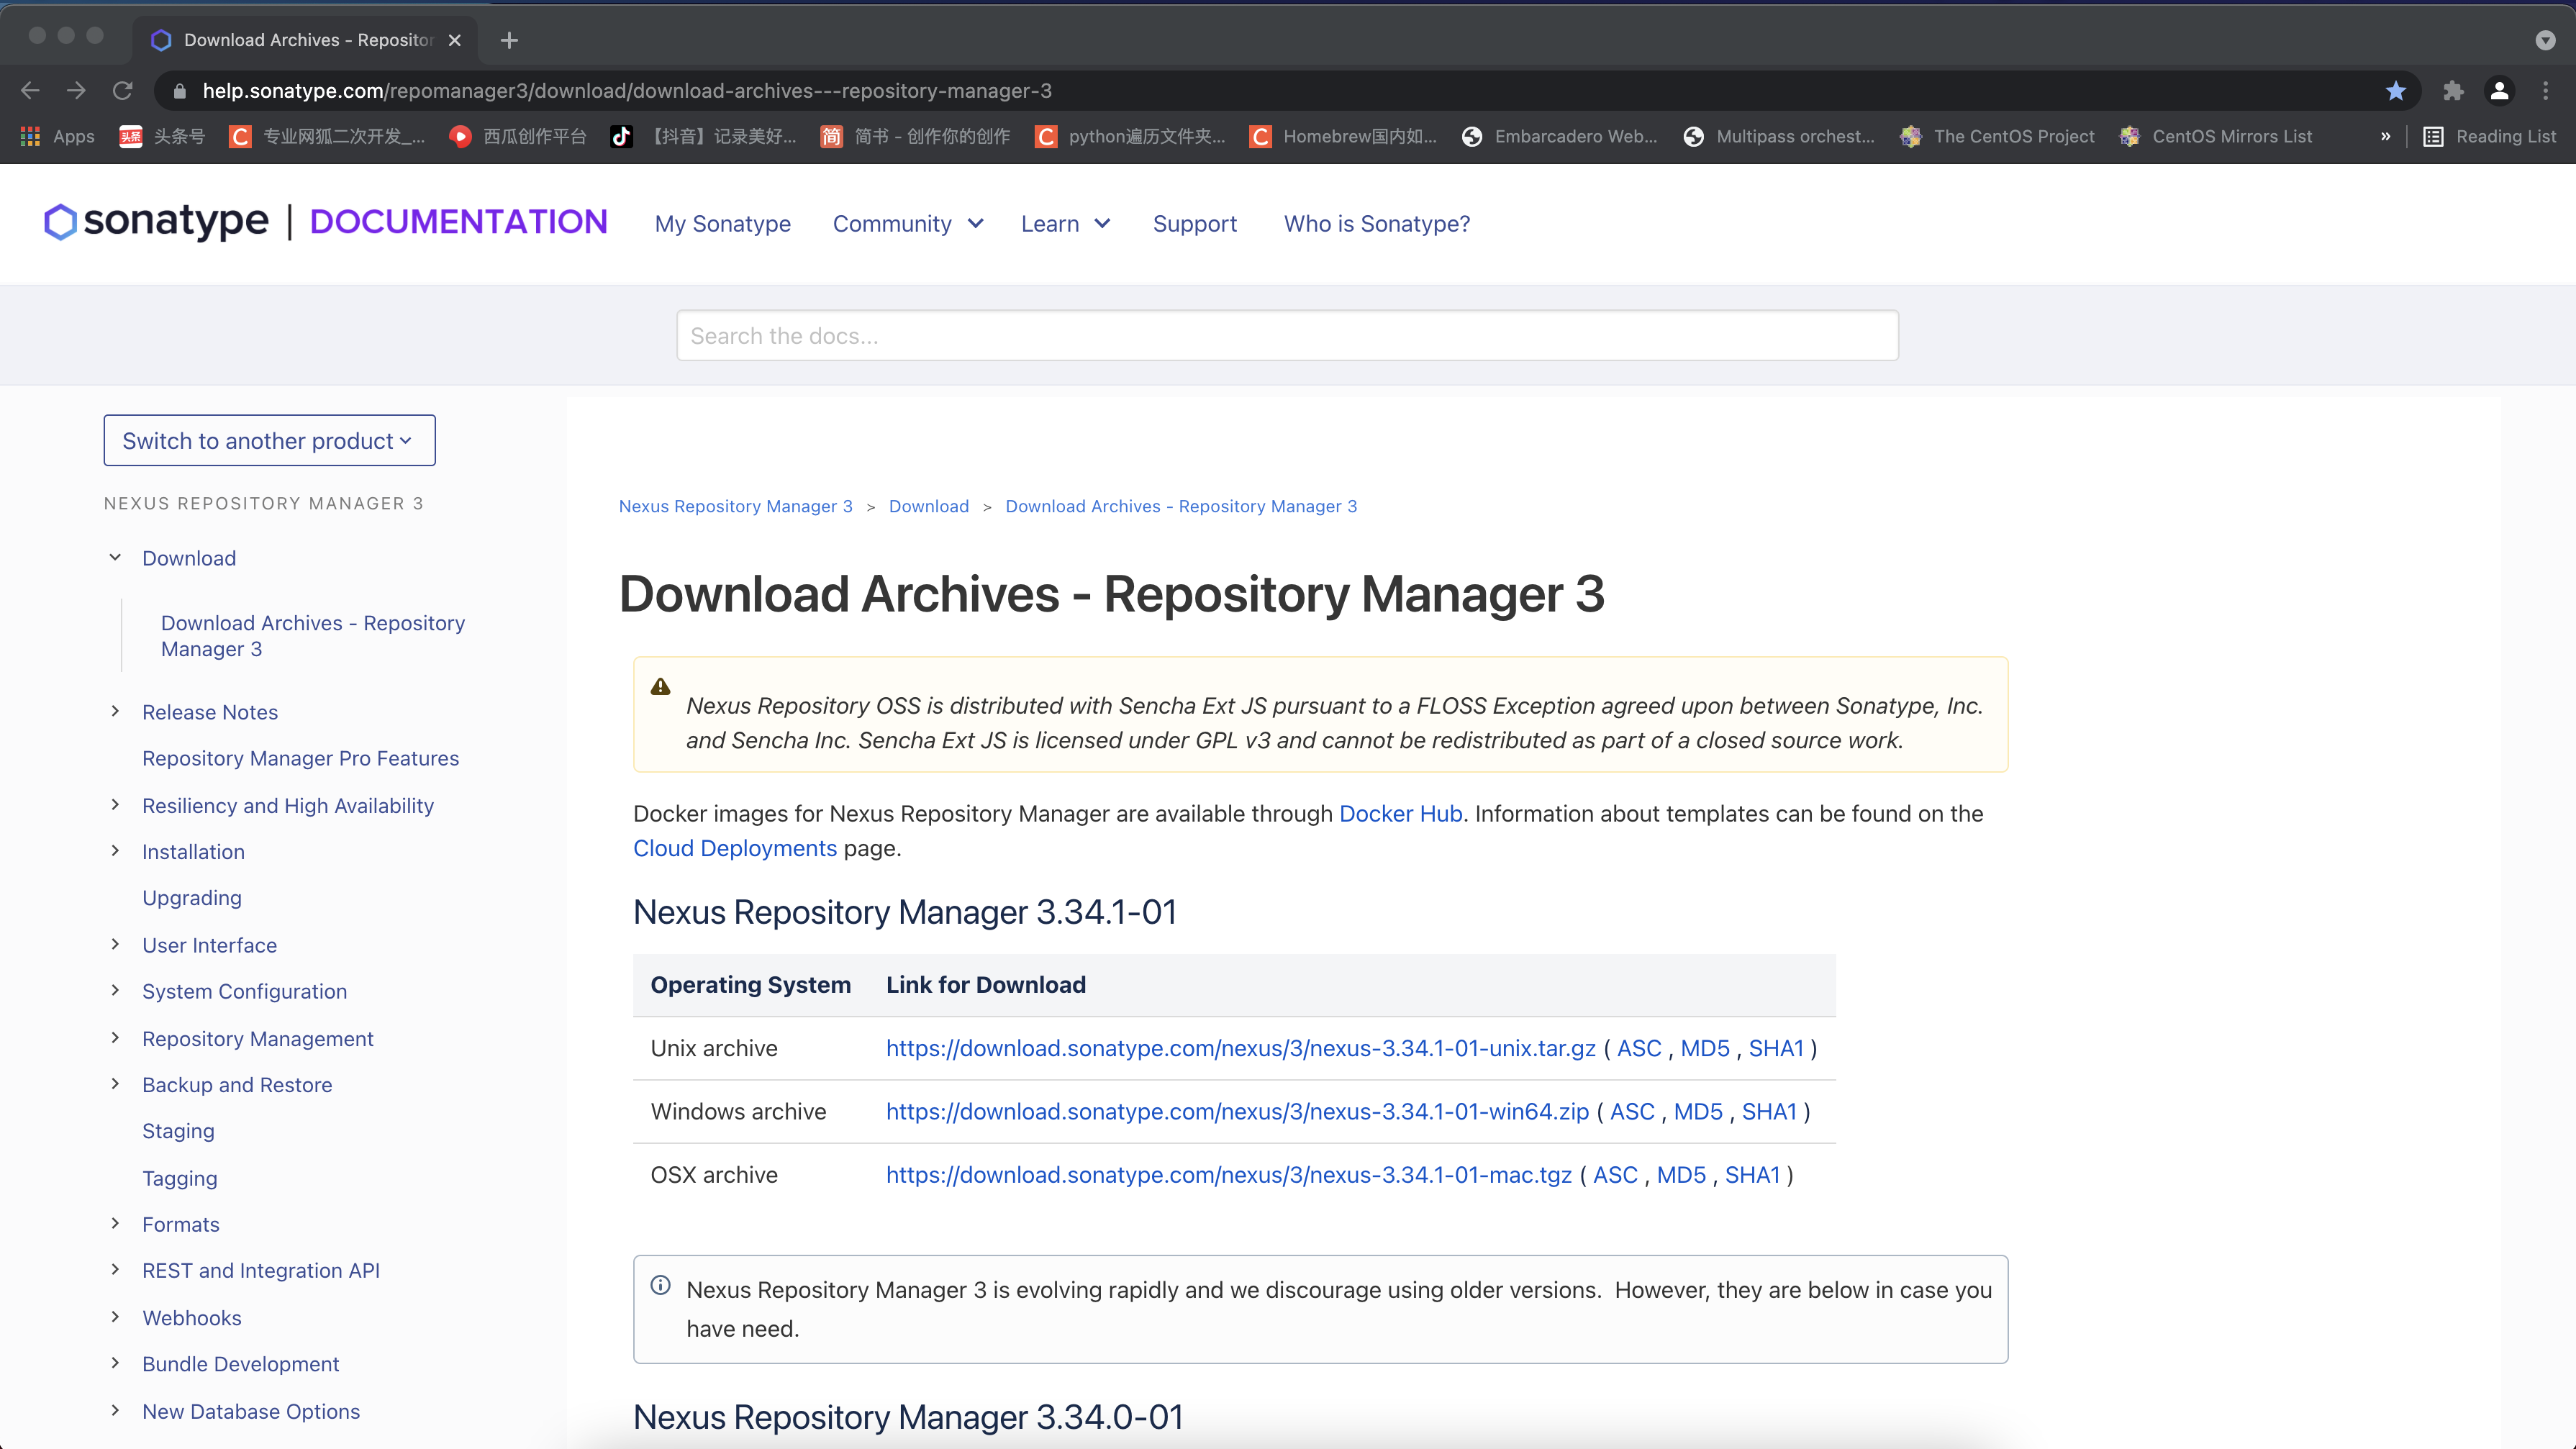The image size is (2576, 1449).
Task: Click the browser back arrow
Action: tap(30, 91)
